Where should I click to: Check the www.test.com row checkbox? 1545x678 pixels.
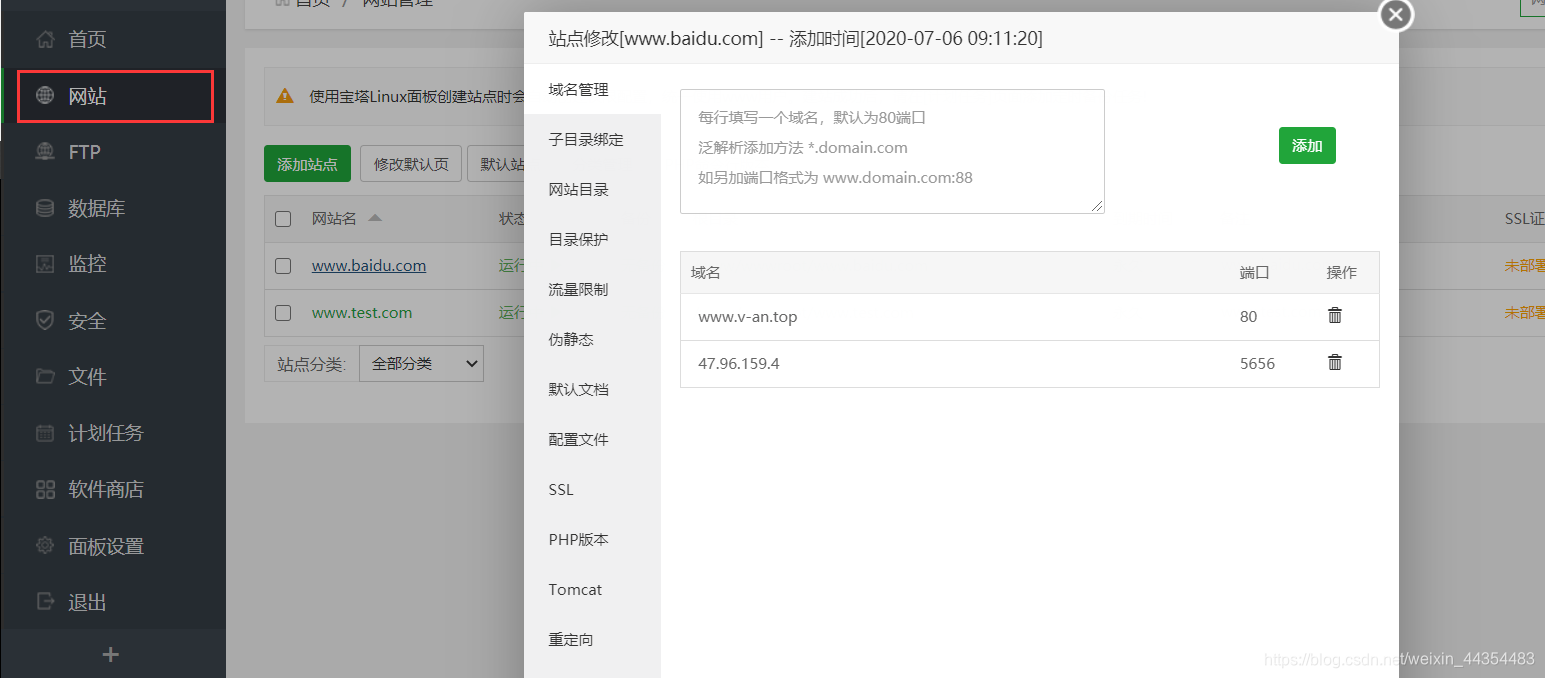pyautogui.click(x=282, y=312)
